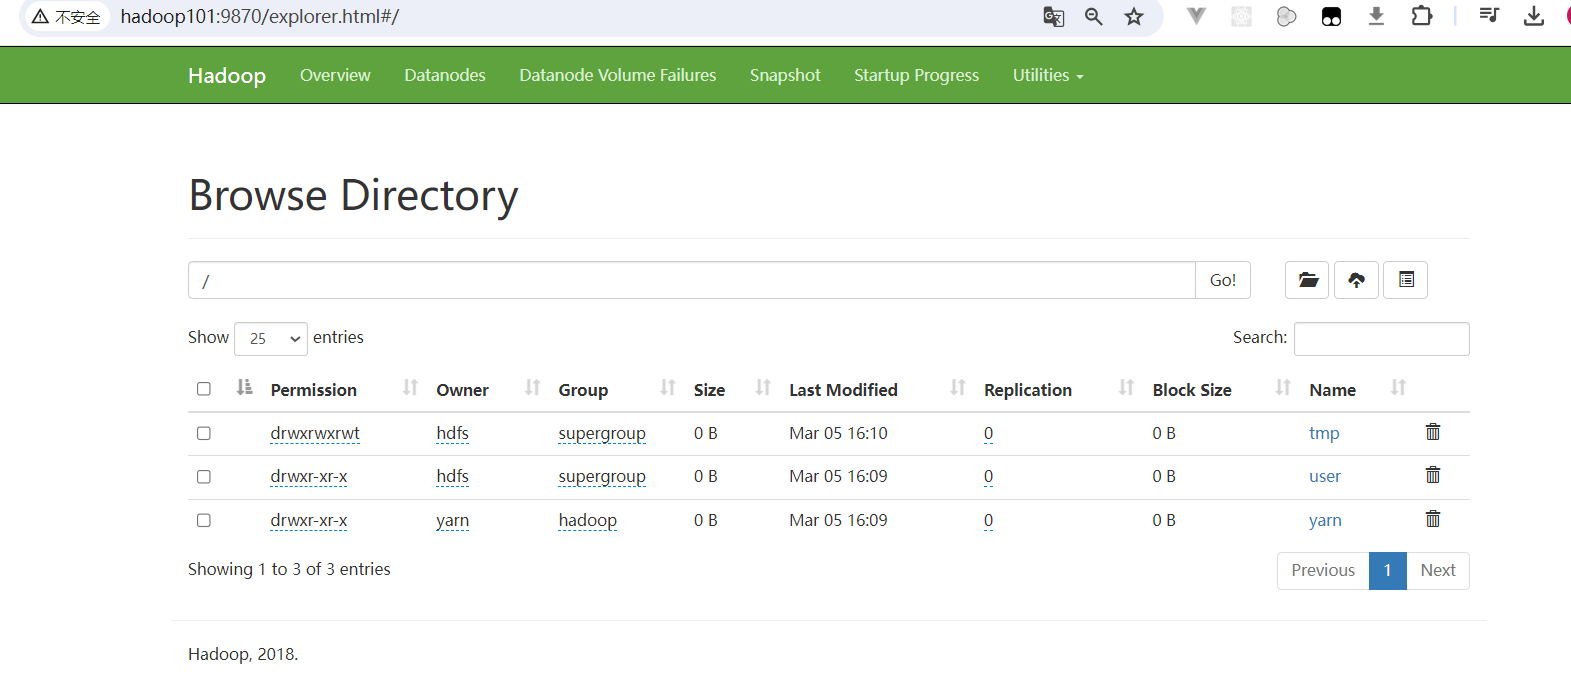Open the Show entries dropdown
The width and height of the screenshot is (1571, 686).
pyautogui.click(x=271, y=339)
